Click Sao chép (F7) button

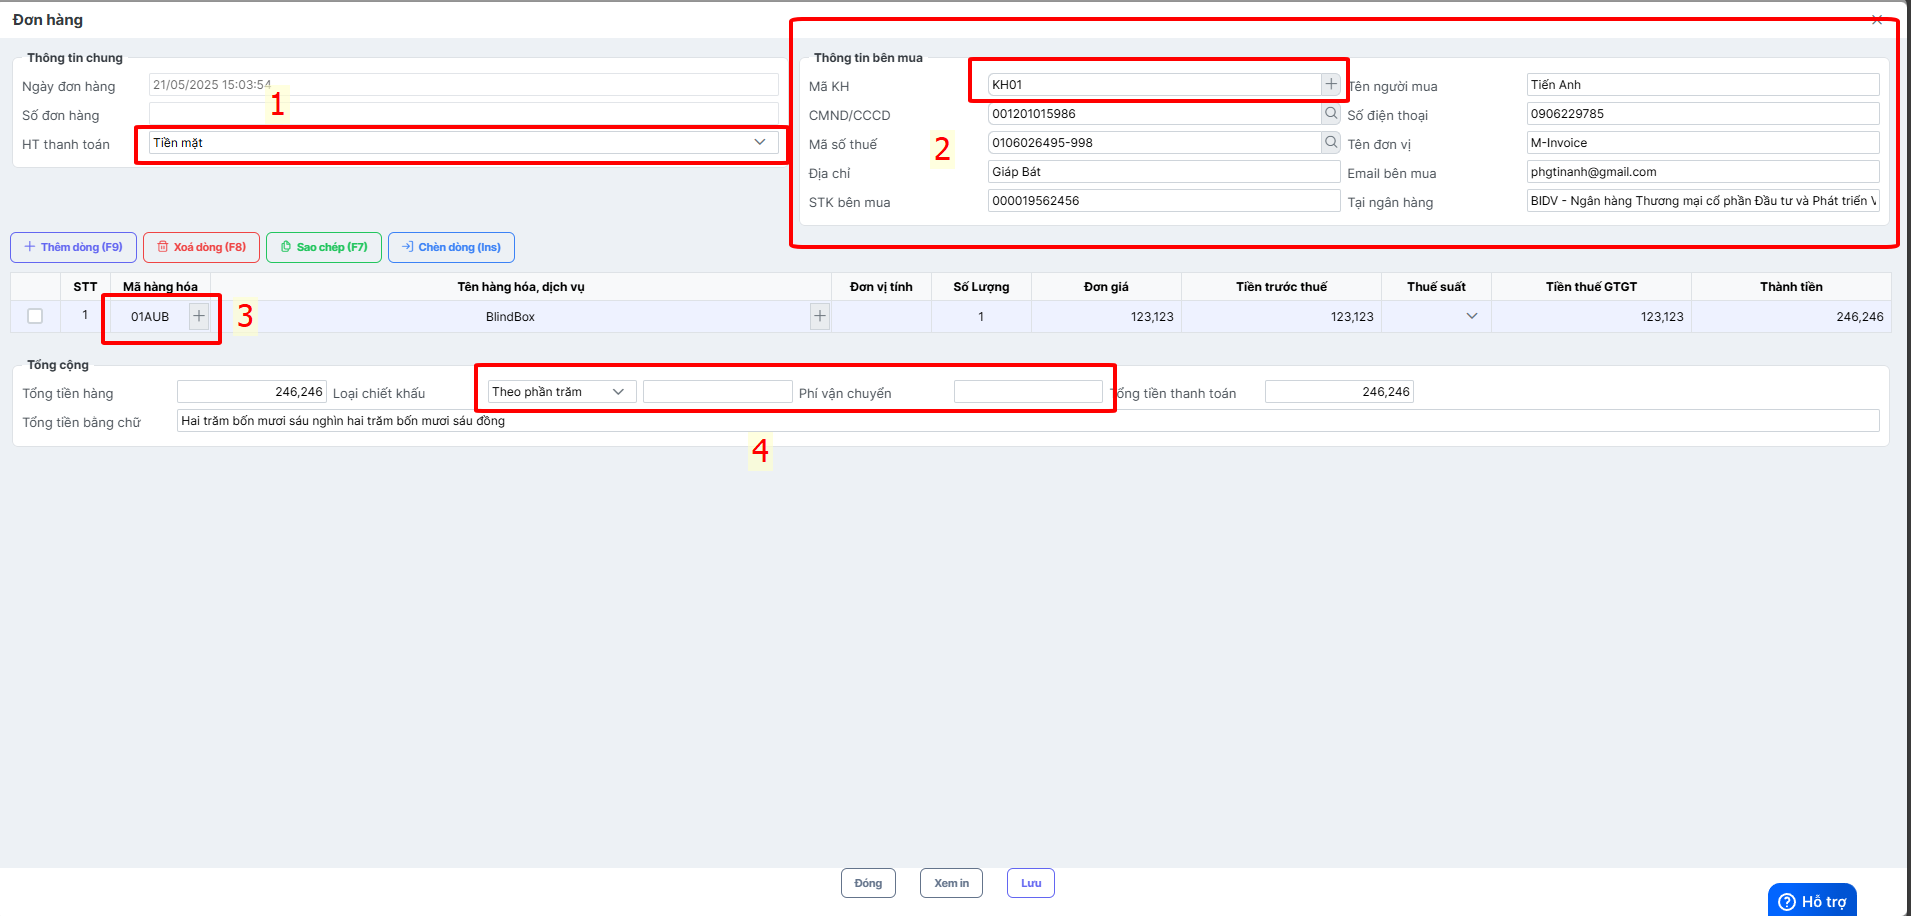pos(324,247)
